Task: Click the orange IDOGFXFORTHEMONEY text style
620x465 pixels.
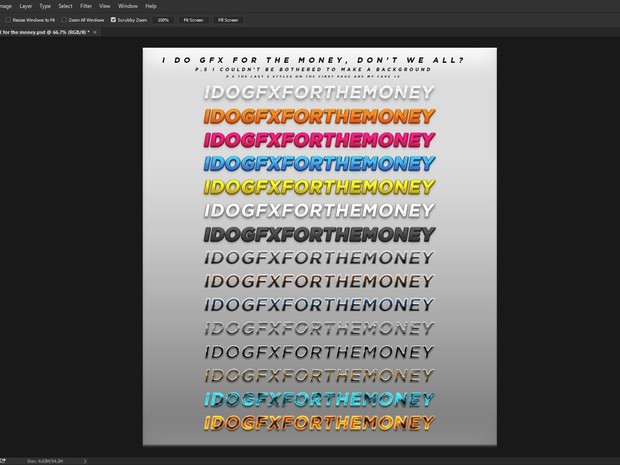Action: pos(319,116)
